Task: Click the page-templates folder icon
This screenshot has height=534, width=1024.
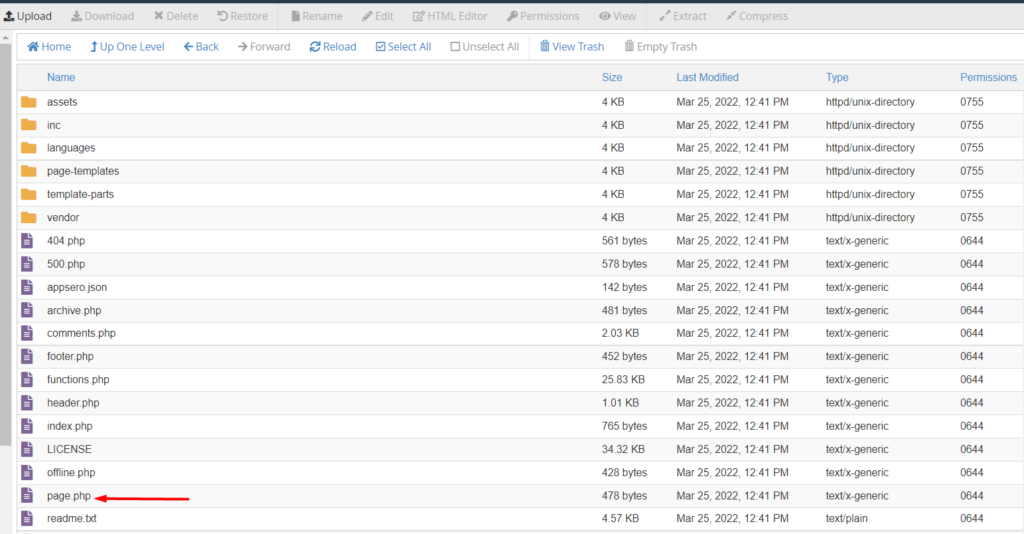Action: [29, 171]
